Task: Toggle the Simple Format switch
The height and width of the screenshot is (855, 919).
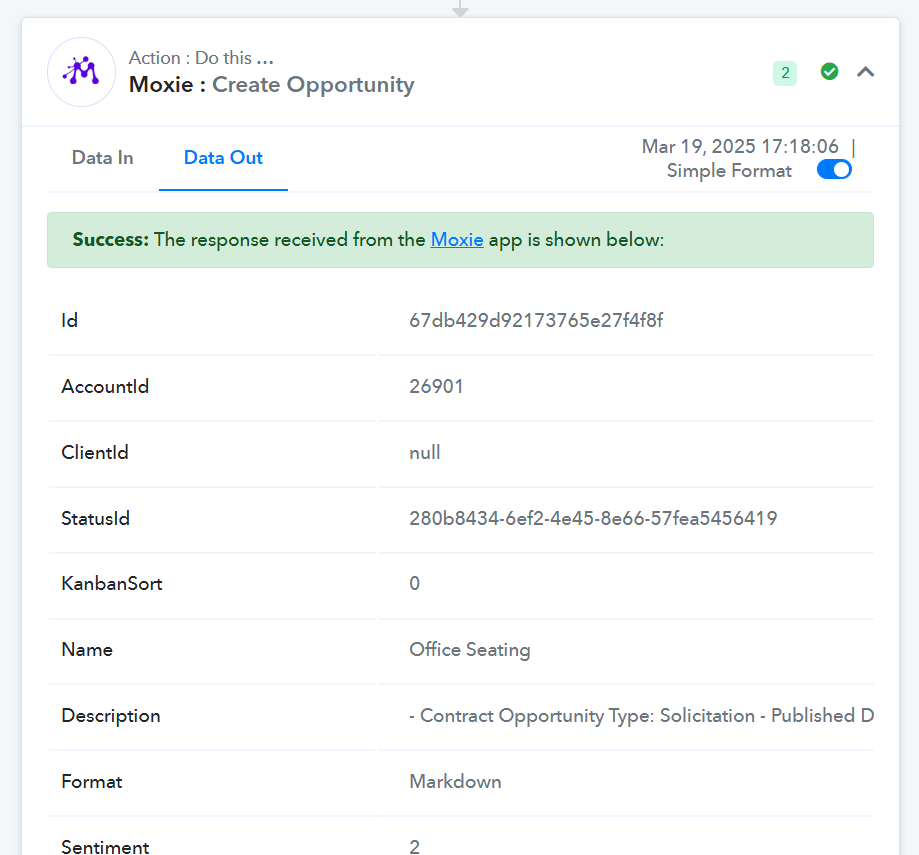Action: [x=834, y=170]
